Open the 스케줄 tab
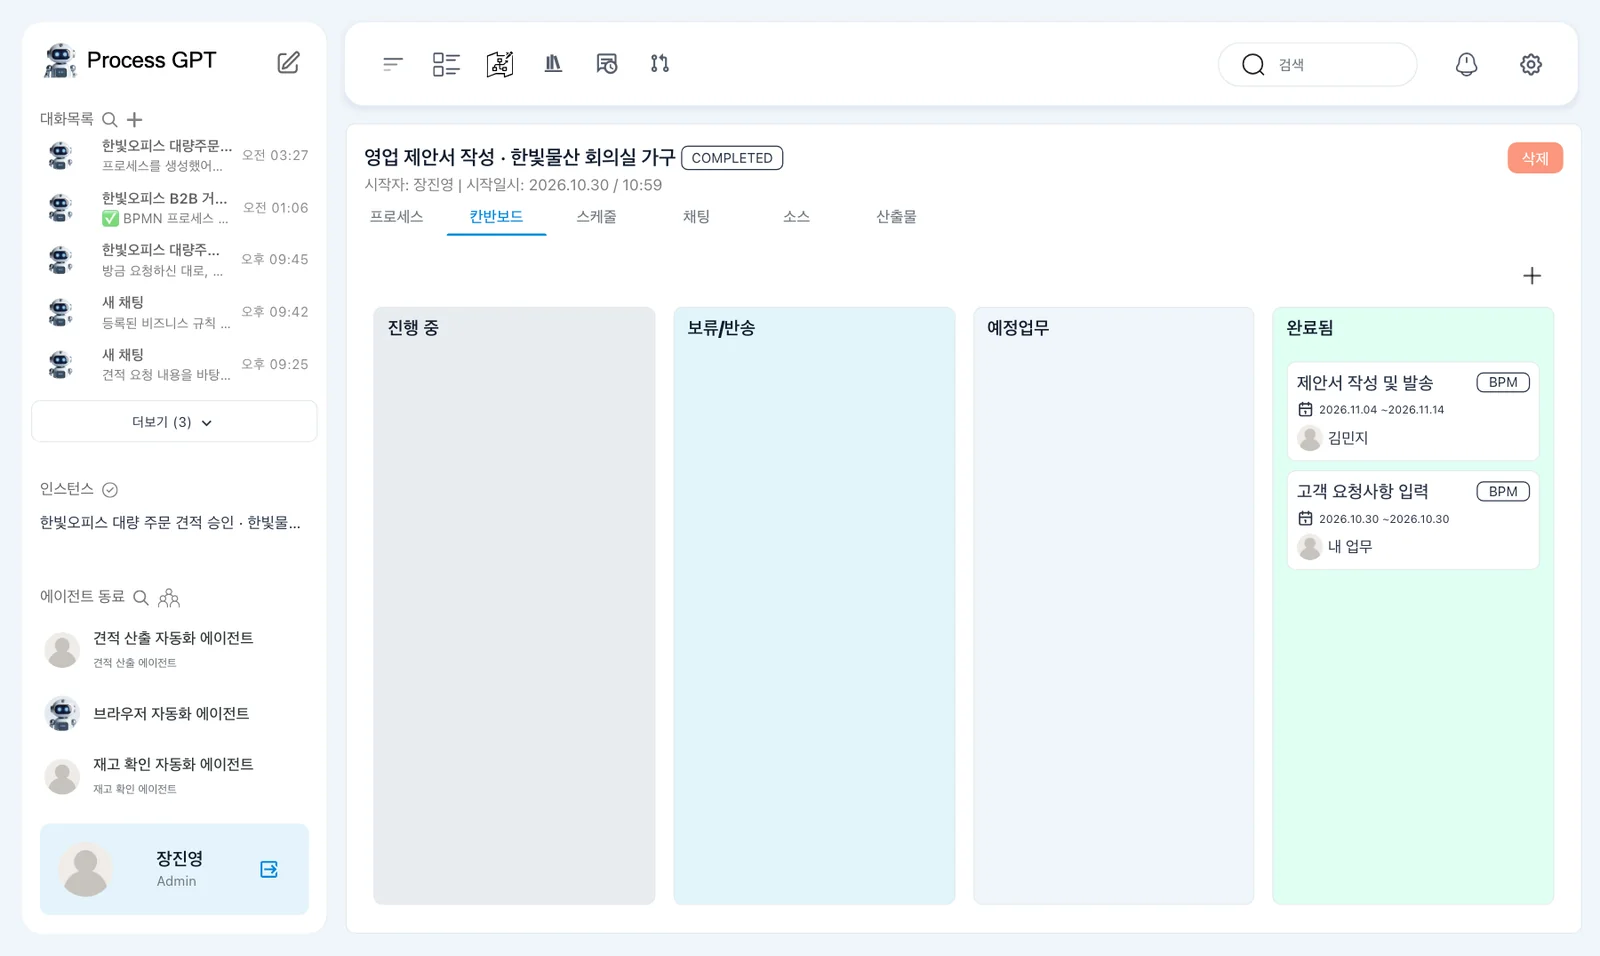 [x=596, y=217]
